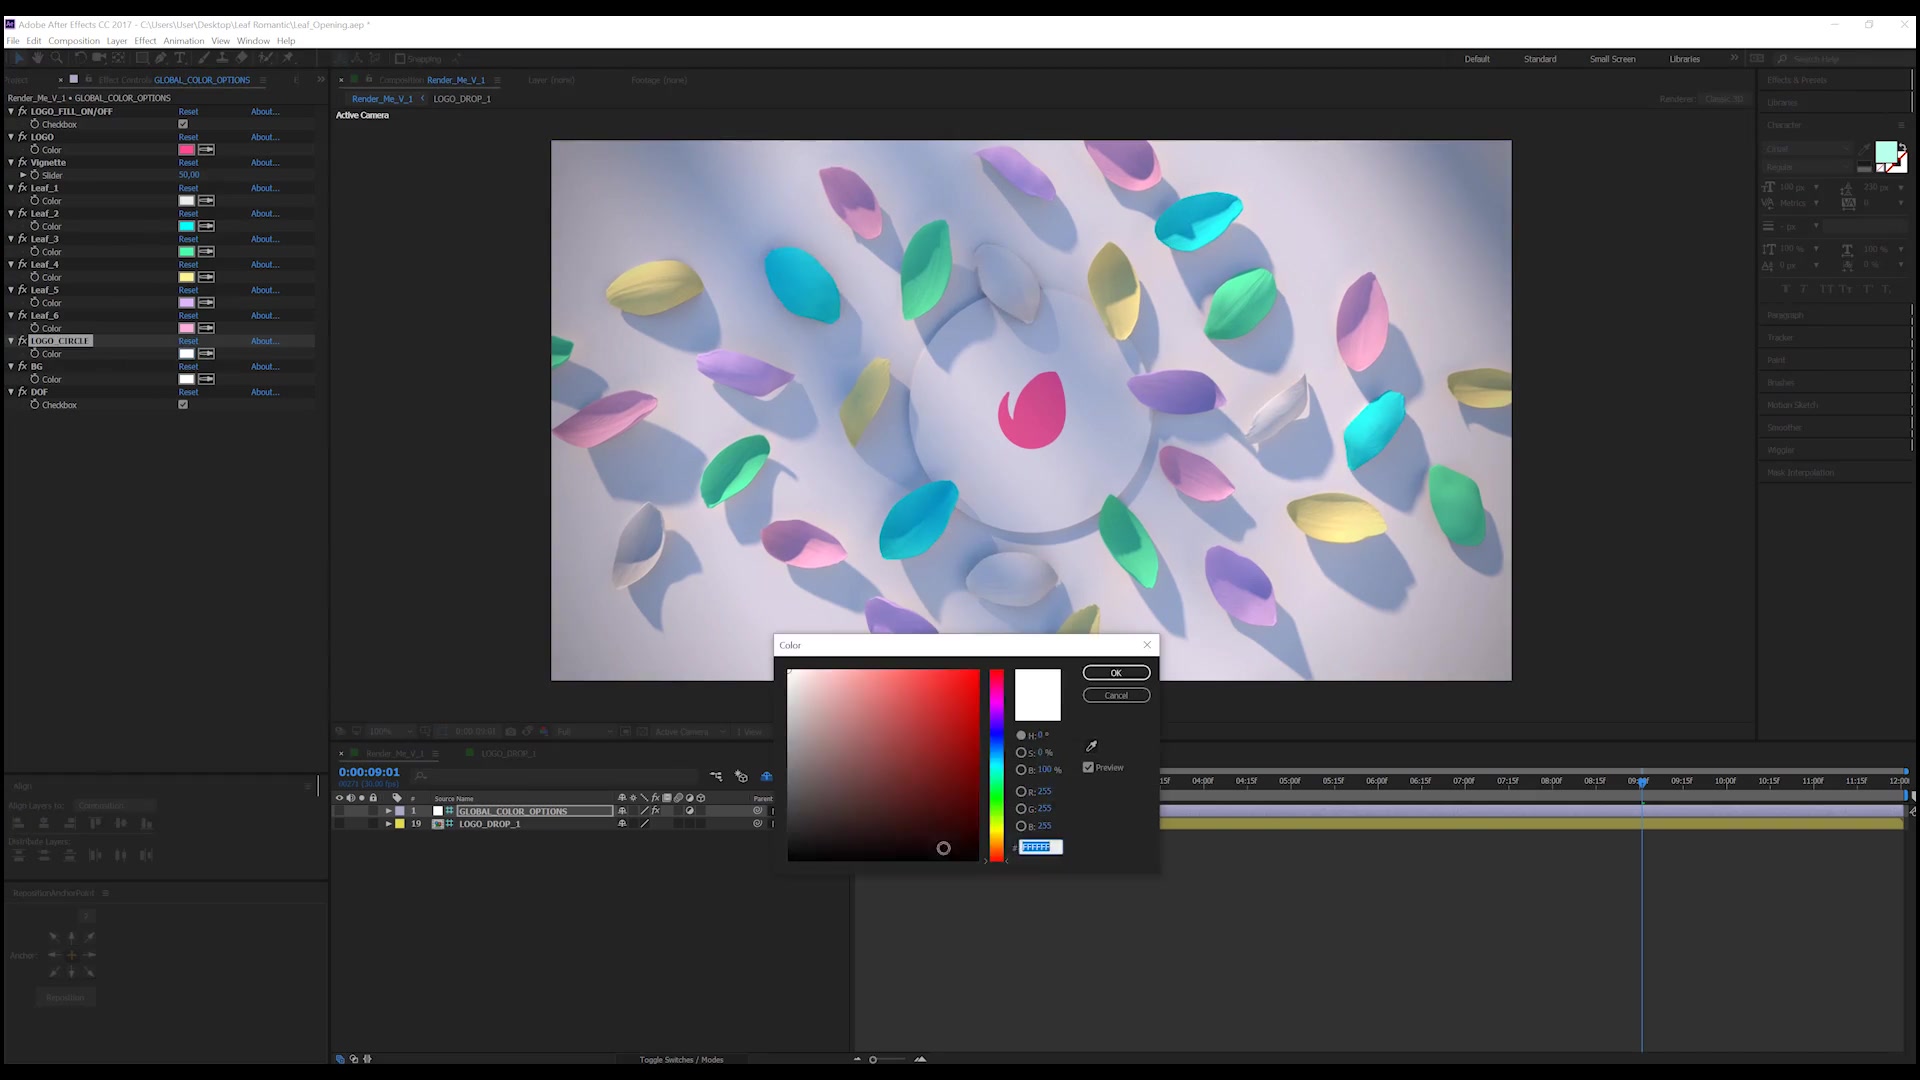Reset the Leaf_4 effect

(188, 265)
